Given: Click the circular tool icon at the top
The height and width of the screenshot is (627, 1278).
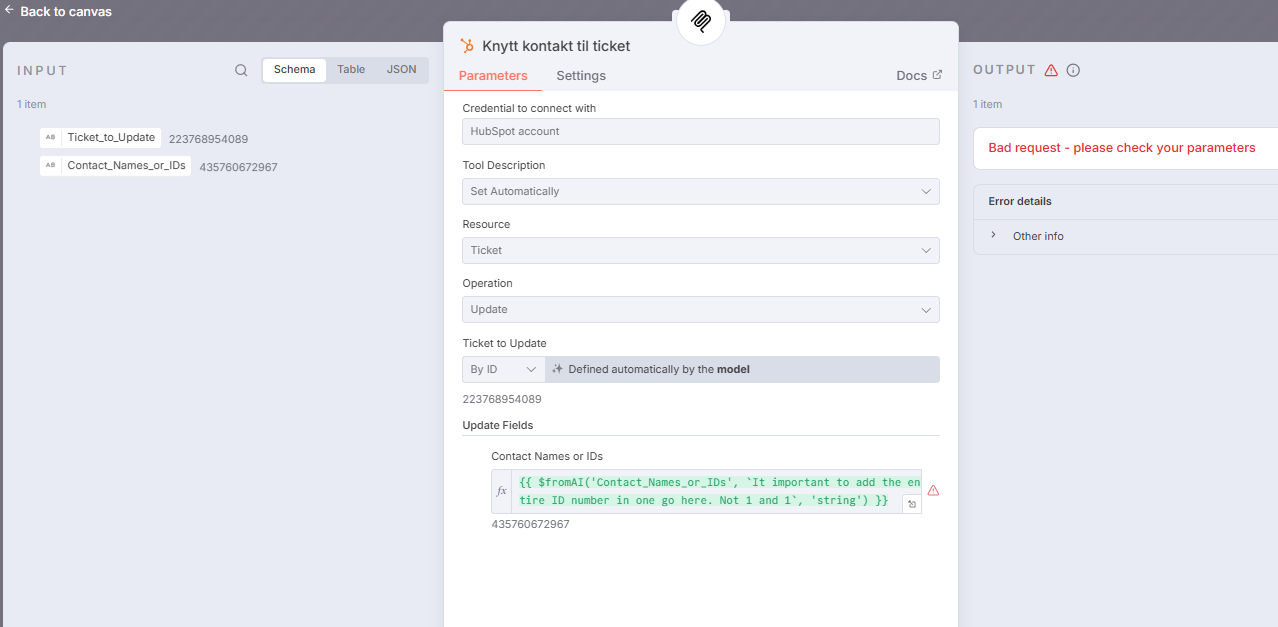Looking at the screenshot, I should 701,20.
